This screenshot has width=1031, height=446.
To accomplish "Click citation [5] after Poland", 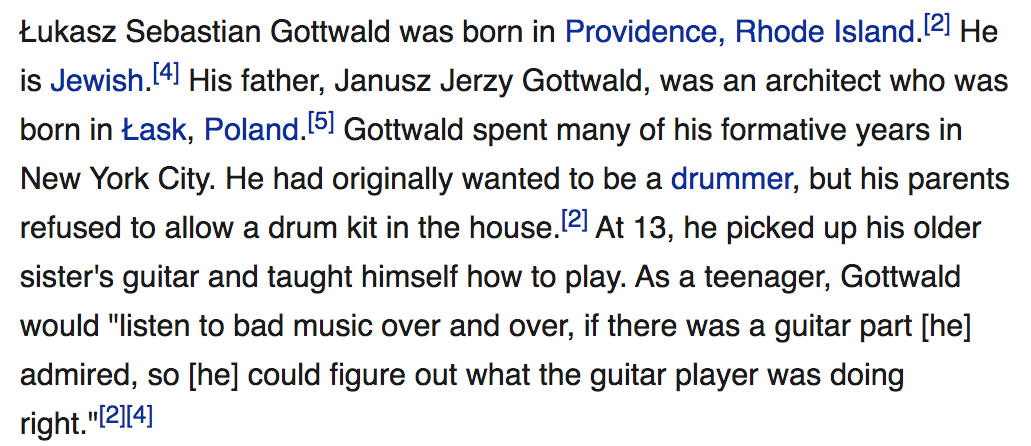I will (x=321, y=123).
